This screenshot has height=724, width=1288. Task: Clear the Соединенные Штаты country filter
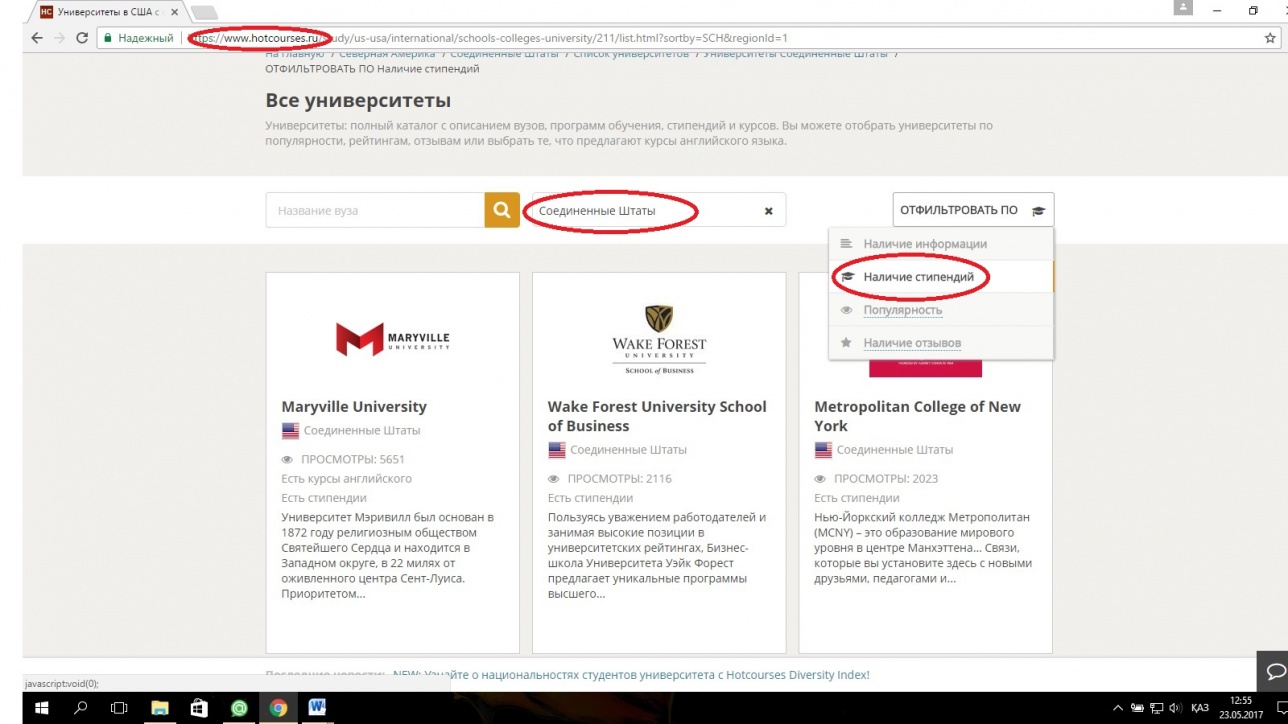tap(768, 211)
